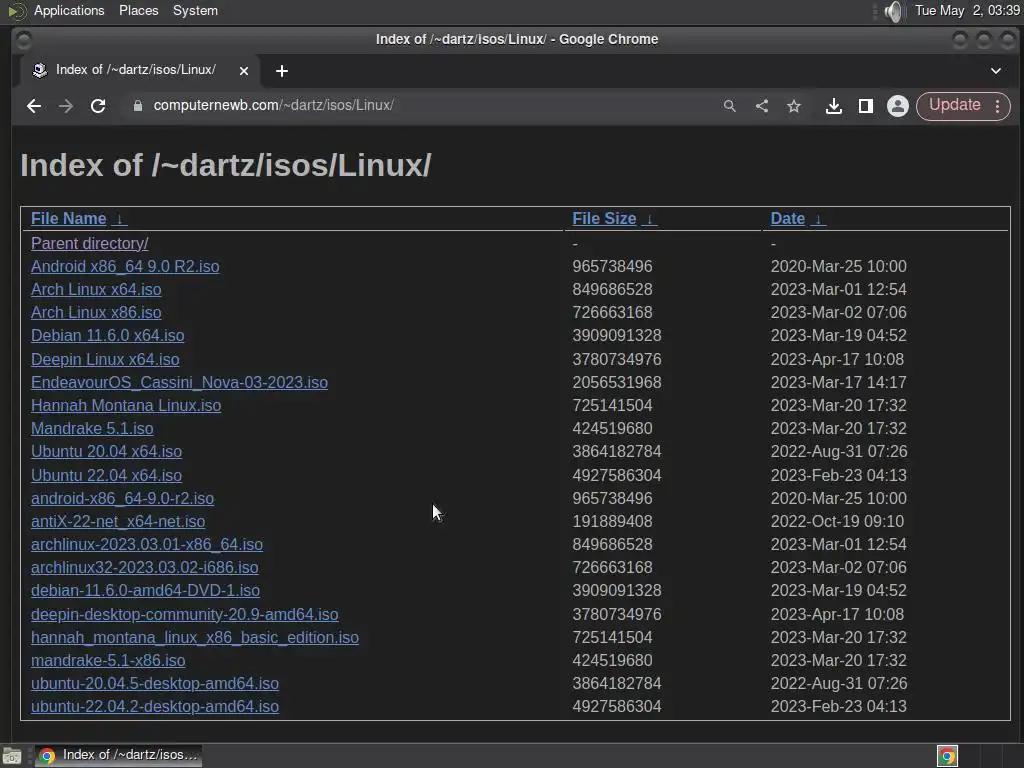Click the show desktop icon in bottom panel
Viewport: 1024px width, 768px height.
point(12,756)
